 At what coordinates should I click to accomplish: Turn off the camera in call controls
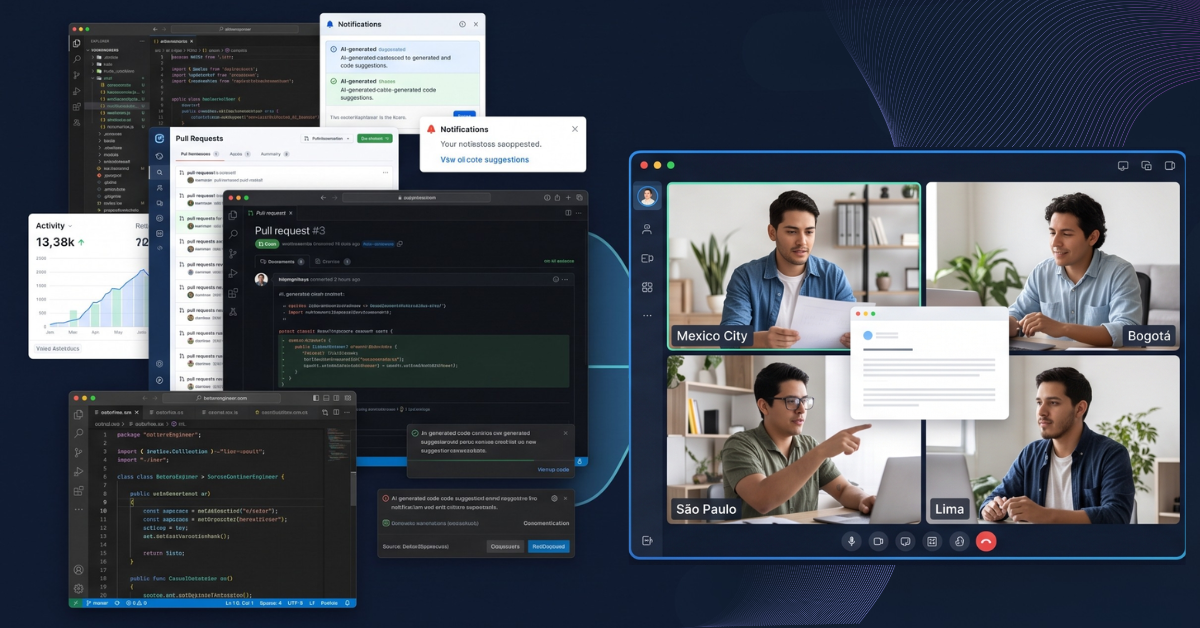point(878,541)
